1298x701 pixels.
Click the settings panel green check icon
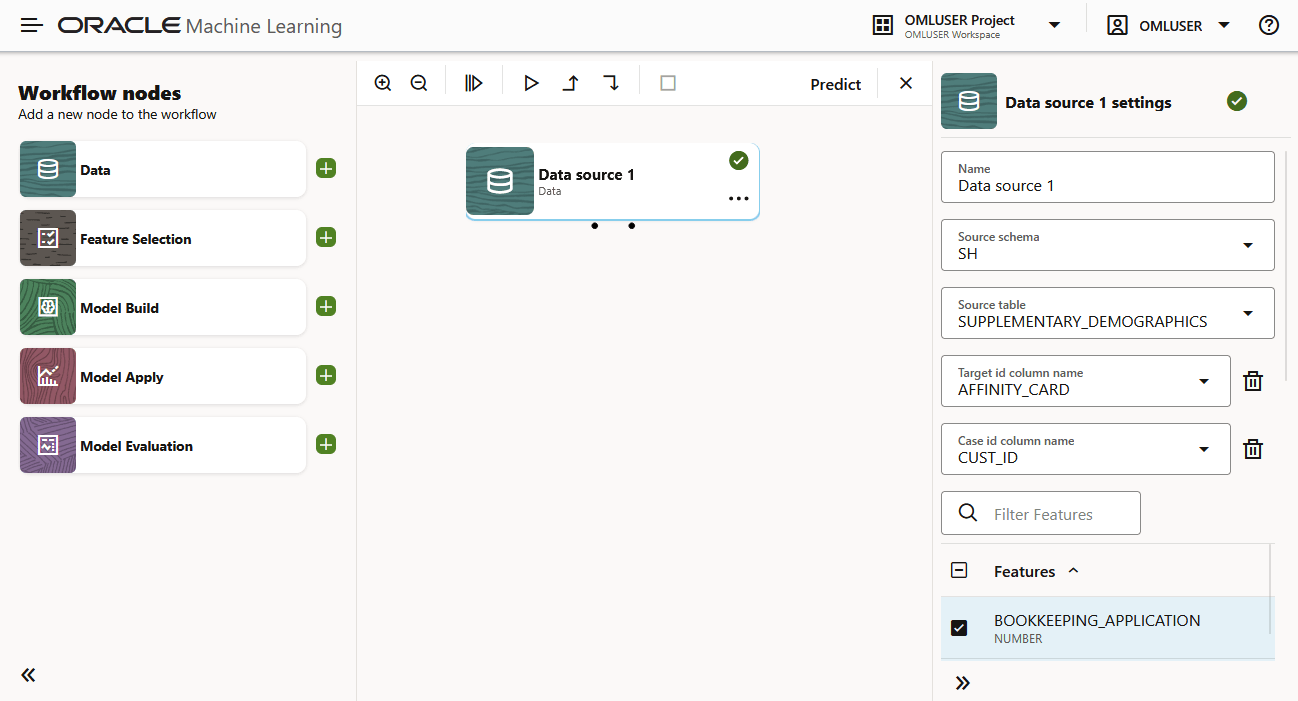[x=1237, y=101]
